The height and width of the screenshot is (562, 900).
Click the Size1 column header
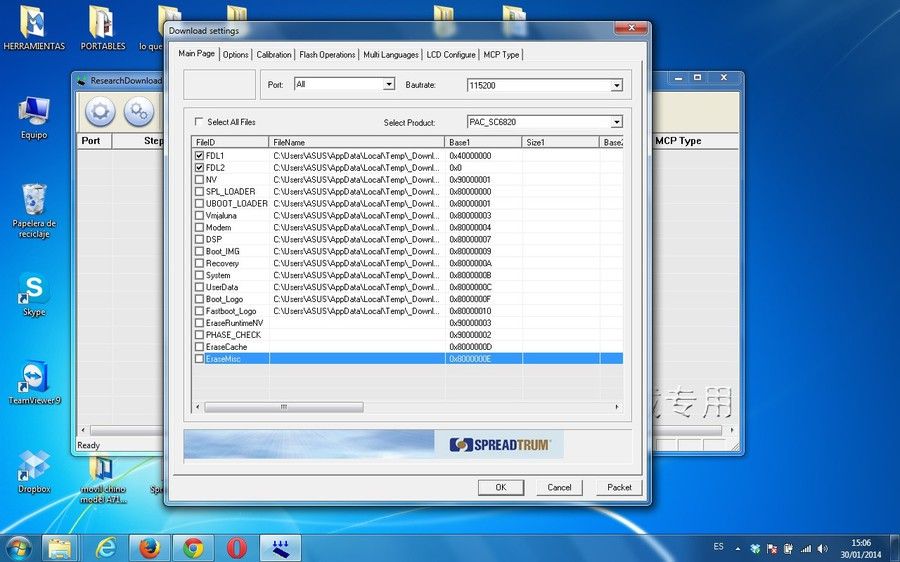(560, 142)
